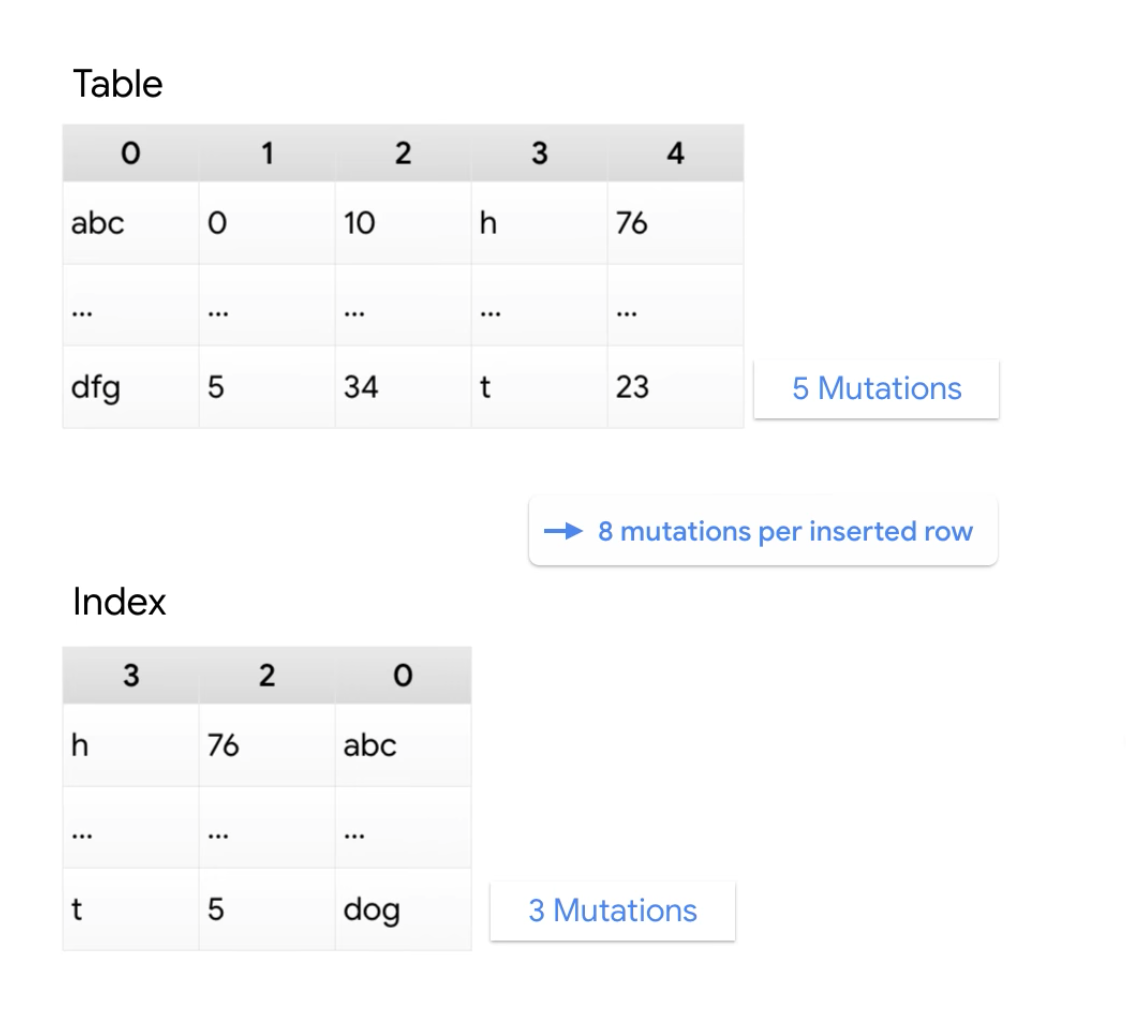Image resolution: width=1126 pixels, height=1032 pixels.
Task: Select the Table heading text
Action: [x=117, y=84]
